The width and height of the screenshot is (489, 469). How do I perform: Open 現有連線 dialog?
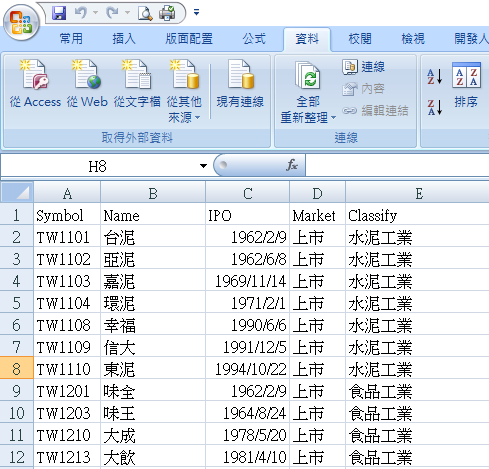[240, 83]
